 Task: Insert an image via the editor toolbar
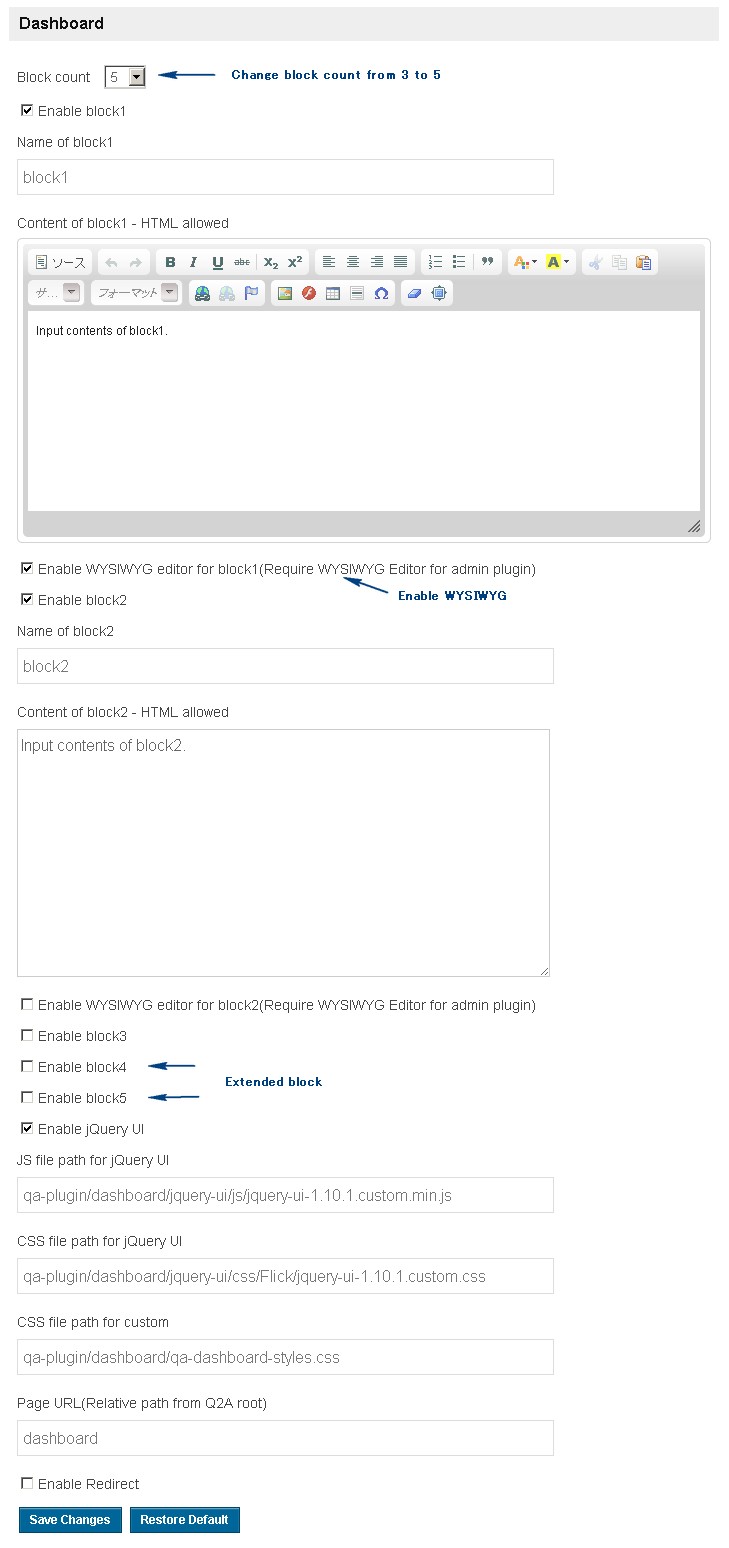point(285,293)
